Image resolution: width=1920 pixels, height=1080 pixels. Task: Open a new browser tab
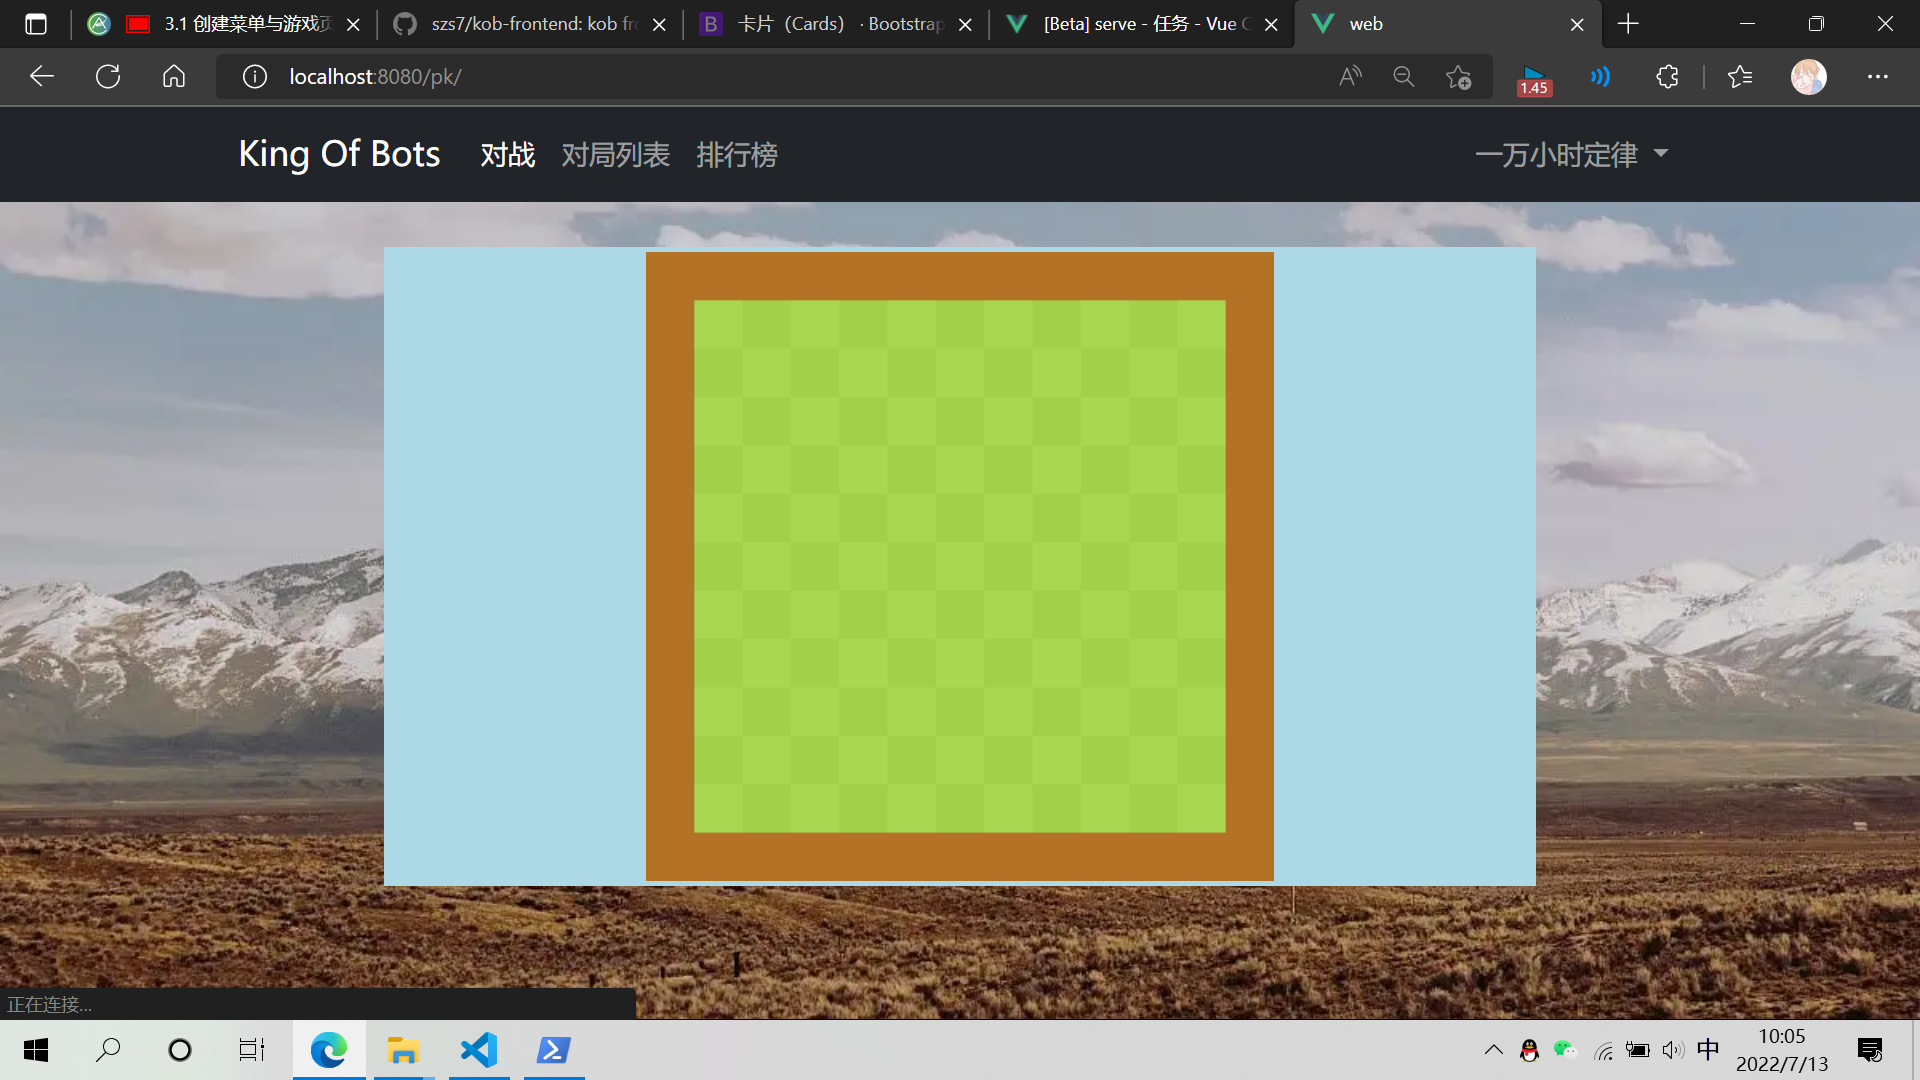[x=1628, y=24]
